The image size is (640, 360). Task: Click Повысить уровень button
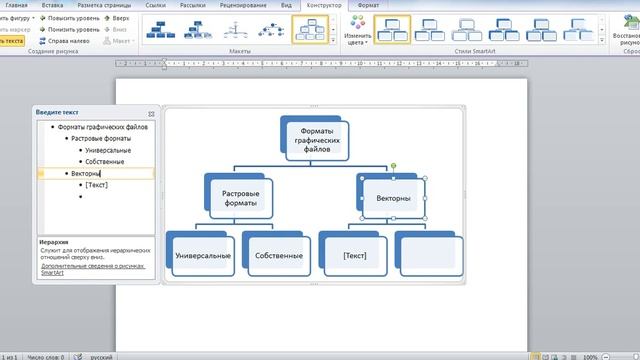[70, 18]
